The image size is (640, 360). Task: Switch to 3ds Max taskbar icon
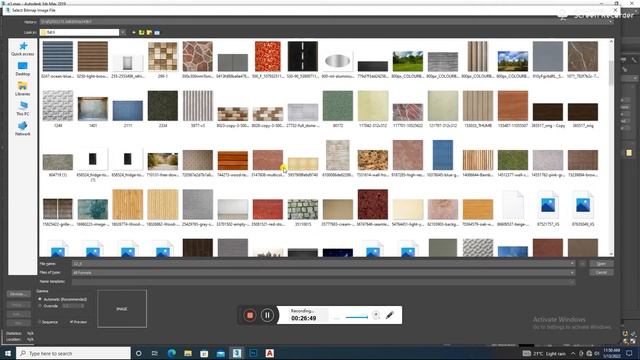tap(237, 353)
